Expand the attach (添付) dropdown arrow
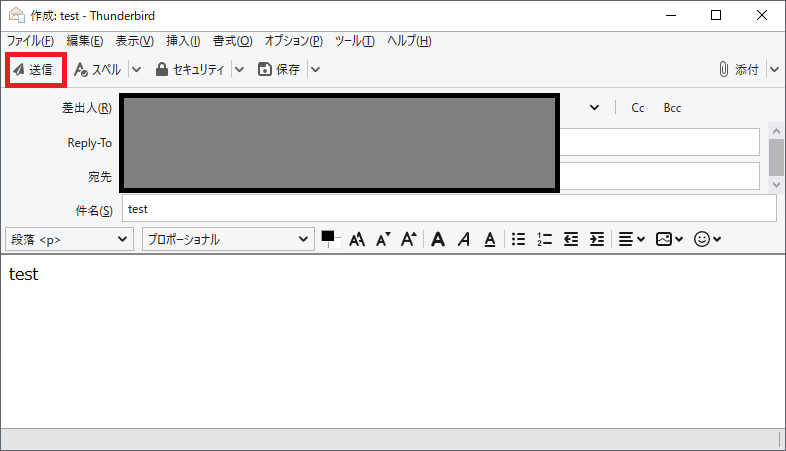 [774, 70]
